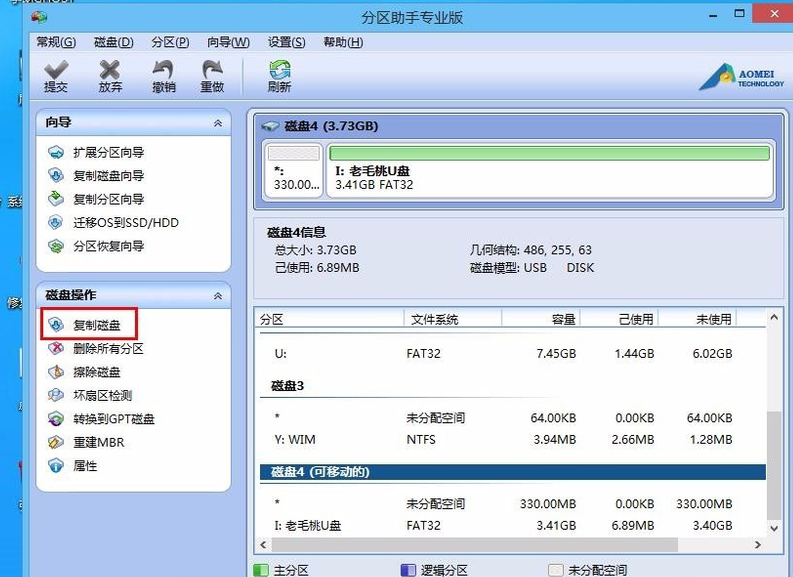Open the 帮助(H) menu

pos(343,42)
